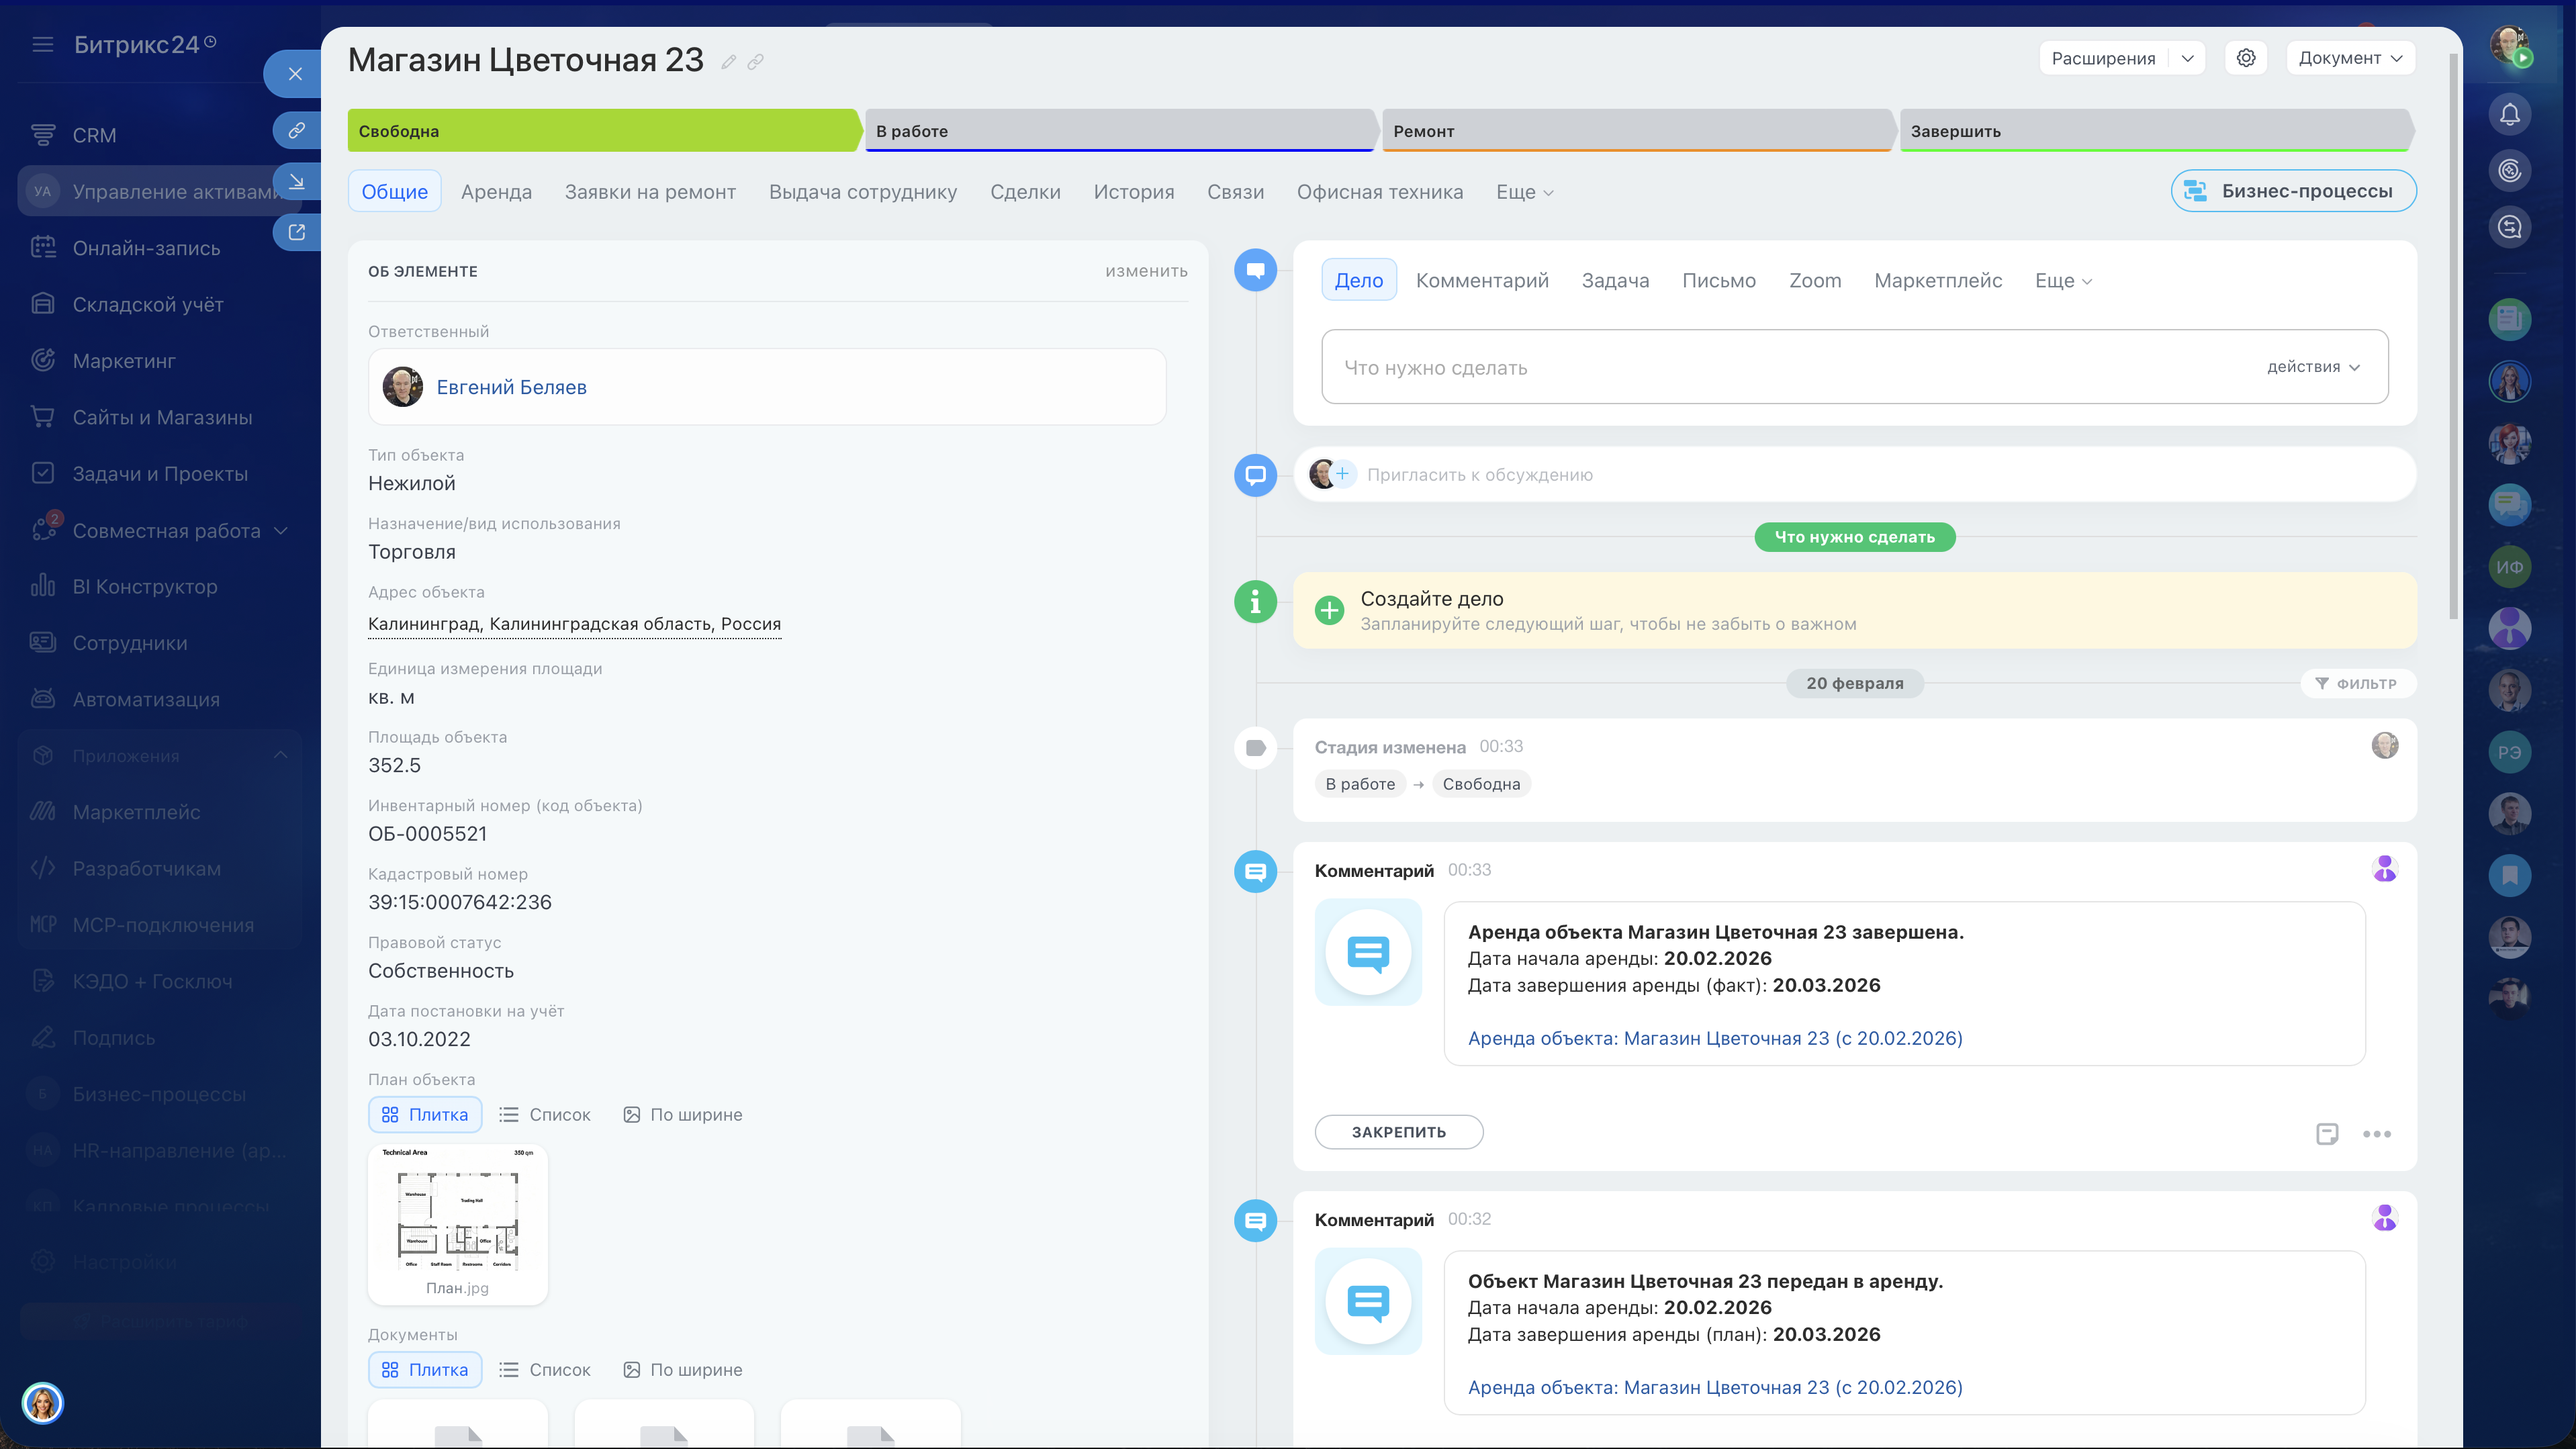Screen dimensions: 2576x1449
Task: Open the notifications bell in the right sidebar
Action: click(x=2509, y=115)
